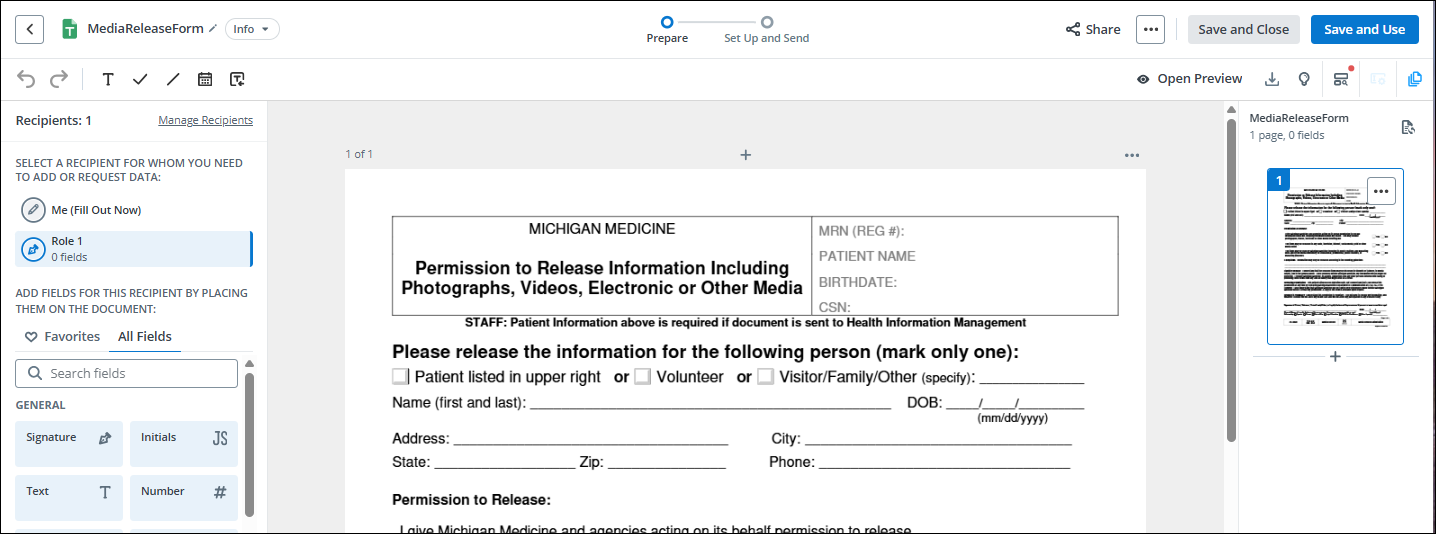Click the green document template icon

coord(70,29)
